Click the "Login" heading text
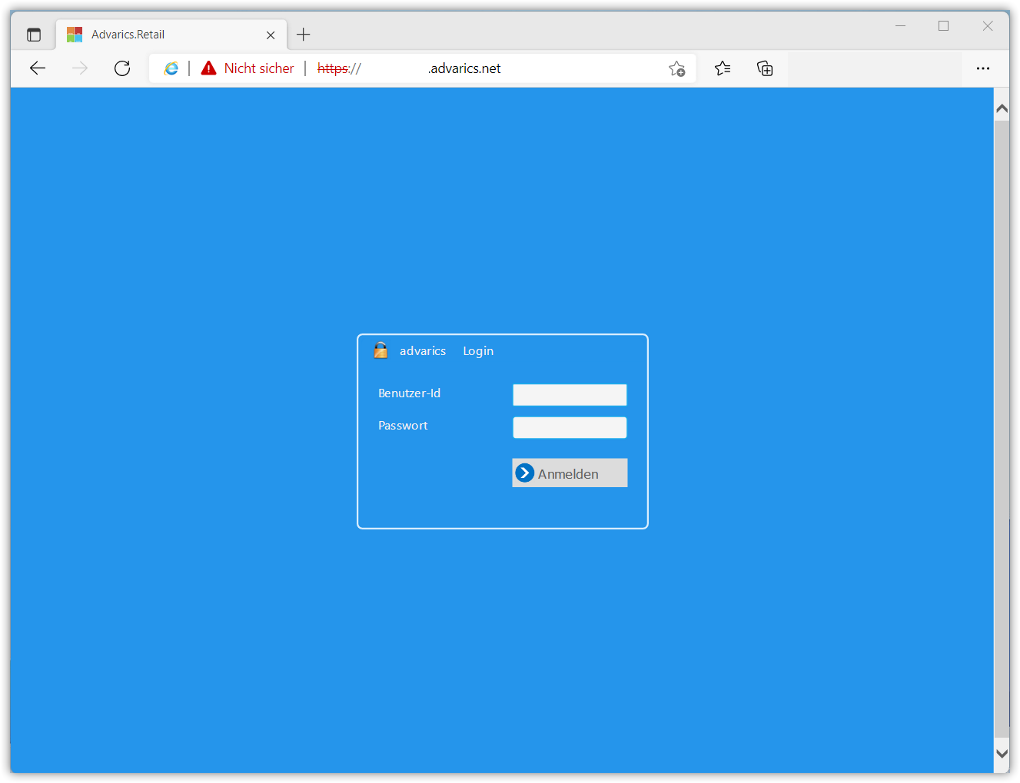 (x=478, y=351)
